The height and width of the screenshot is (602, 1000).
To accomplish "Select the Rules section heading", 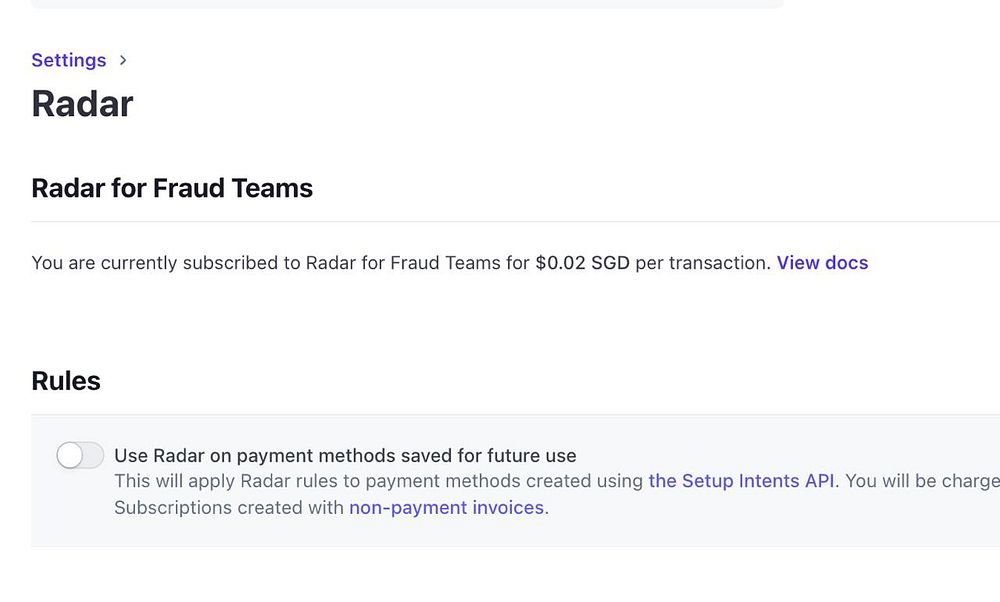I will pyautogui.click(x=66, y=381).
